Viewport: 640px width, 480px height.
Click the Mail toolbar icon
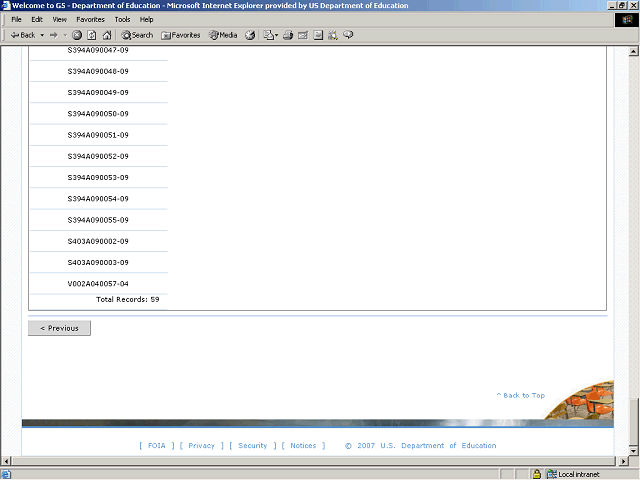[270, 35]
